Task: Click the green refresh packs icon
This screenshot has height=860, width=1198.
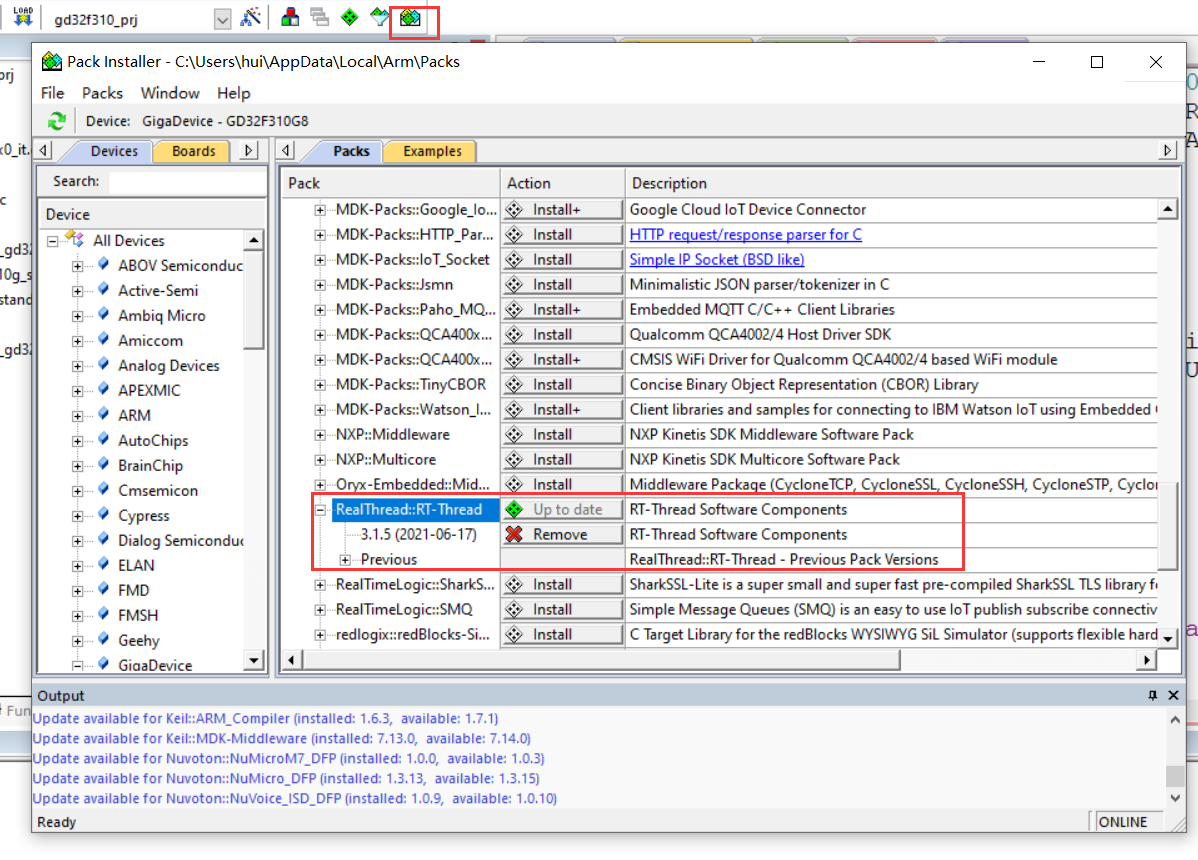Action: tap(57, 121)
